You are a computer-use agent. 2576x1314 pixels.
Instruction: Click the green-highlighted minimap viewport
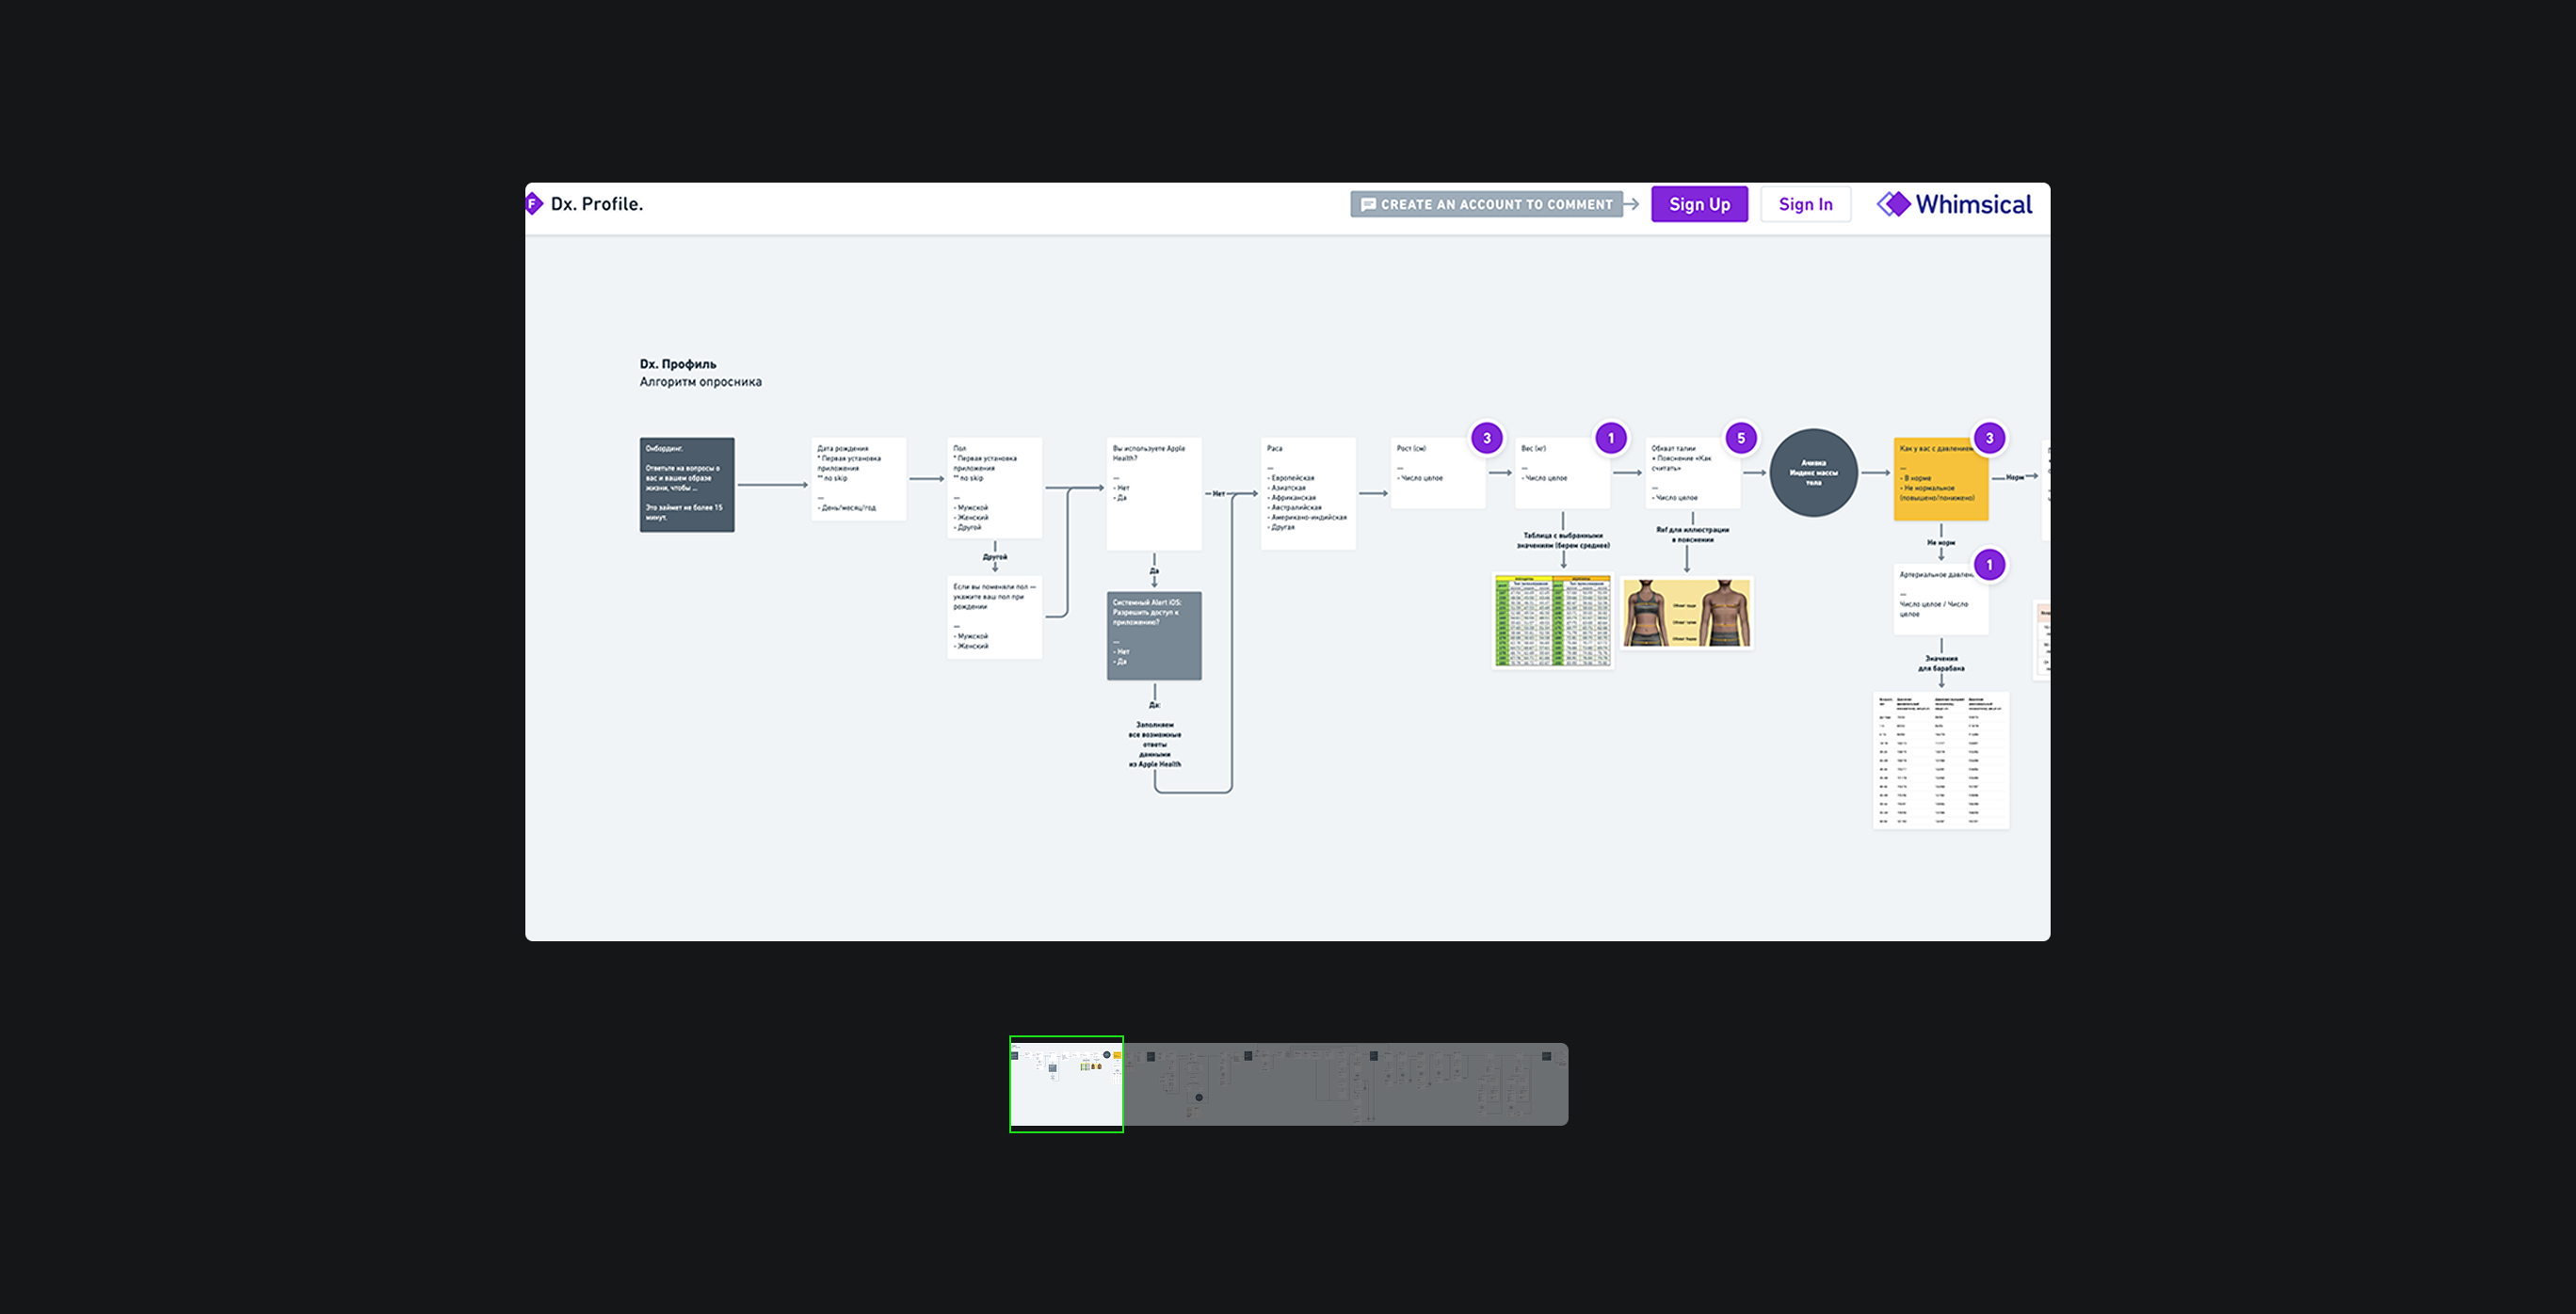click(1066, 1084)
